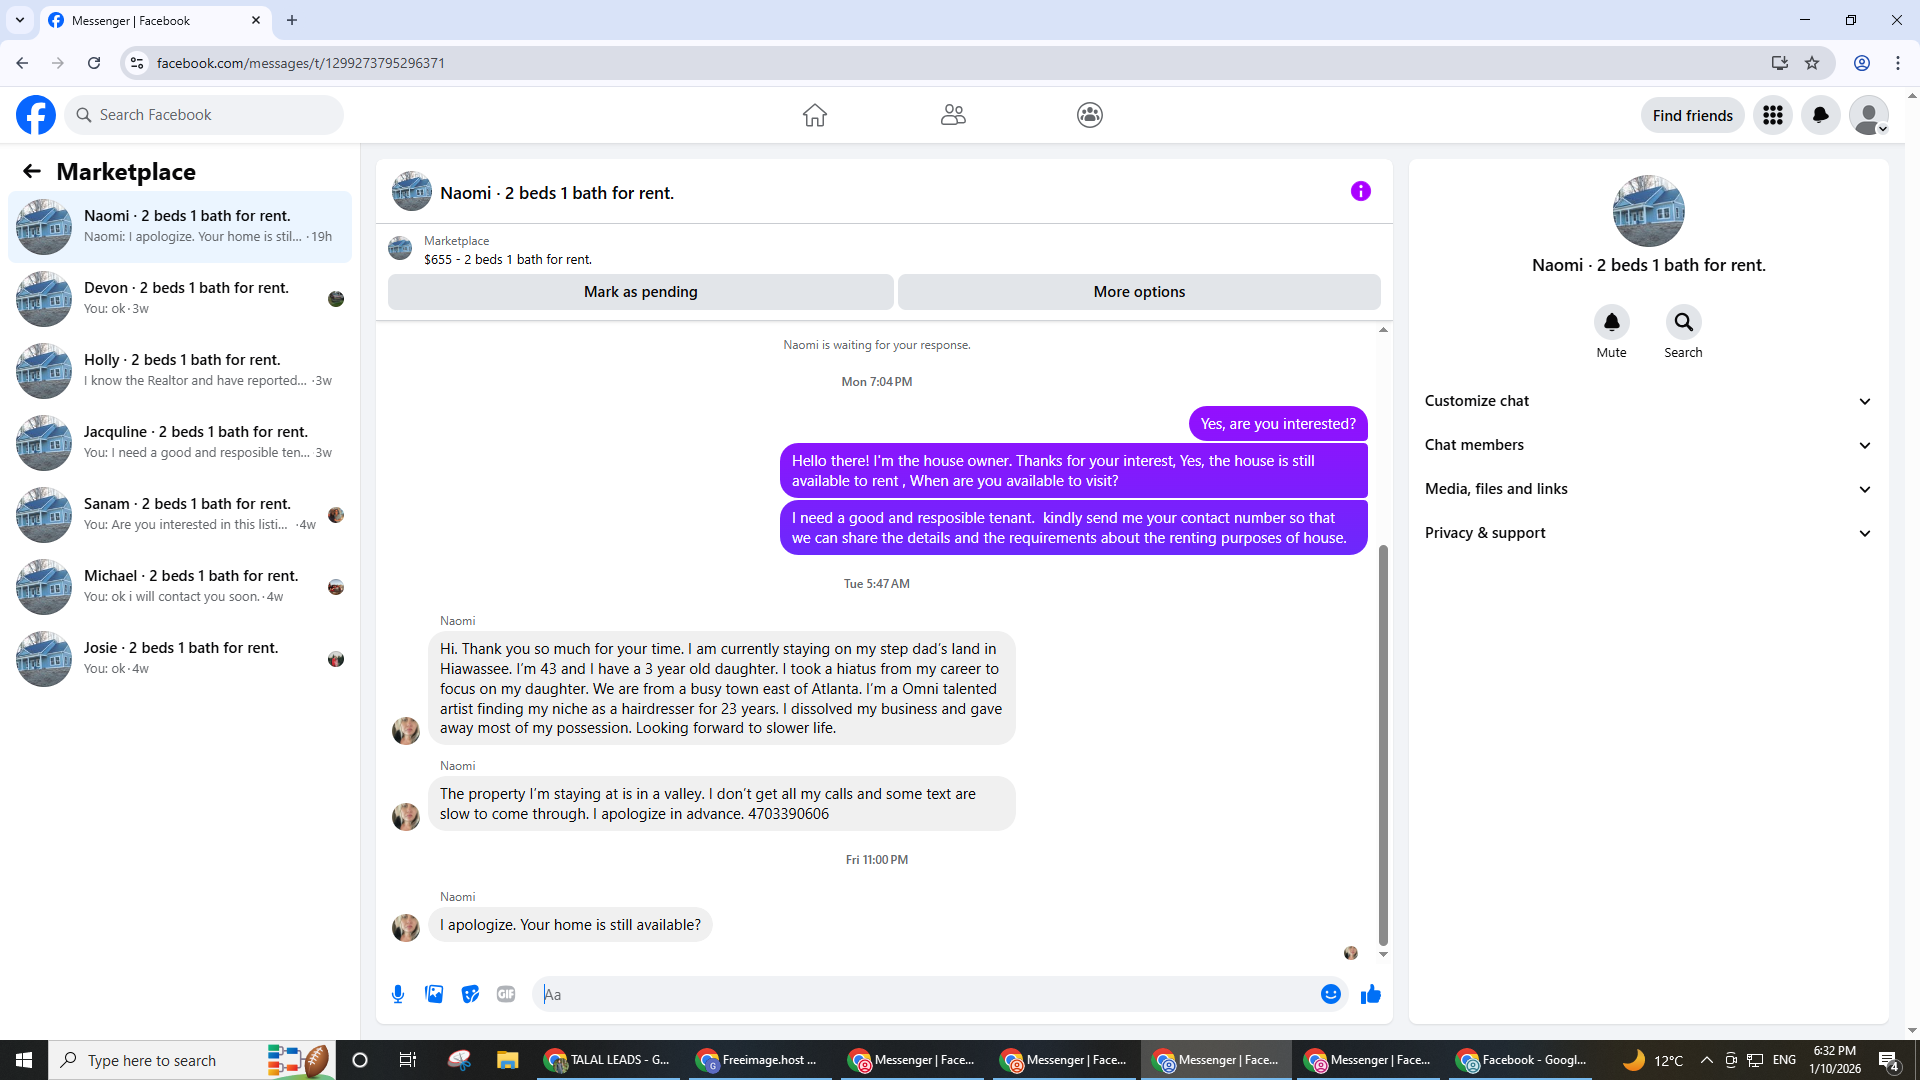
Task: Open the emoji picker in message box
Action: (x=1330, y=994)
